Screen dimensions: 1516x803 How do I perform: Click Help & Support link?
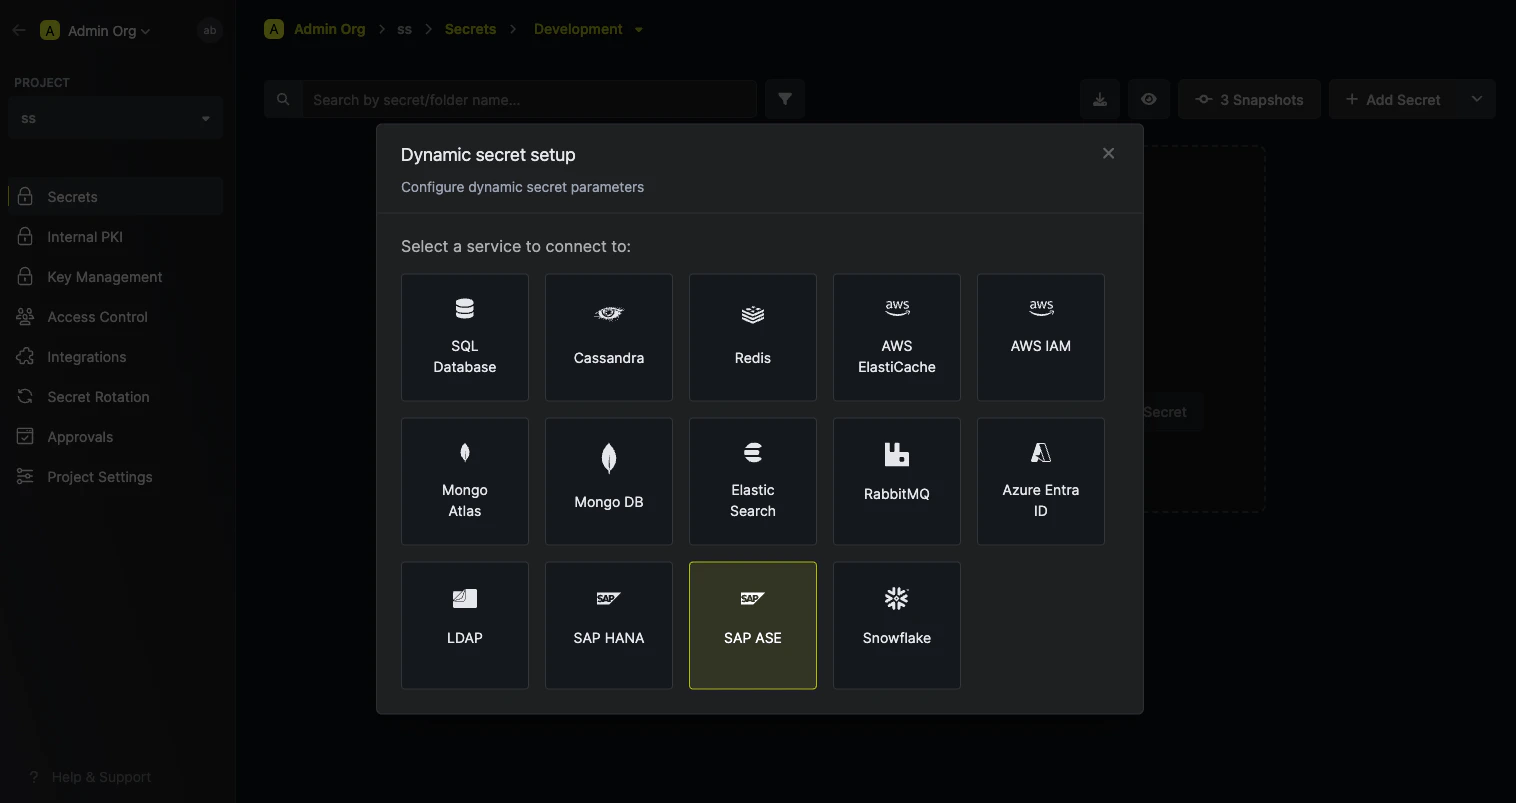point(90,777)
